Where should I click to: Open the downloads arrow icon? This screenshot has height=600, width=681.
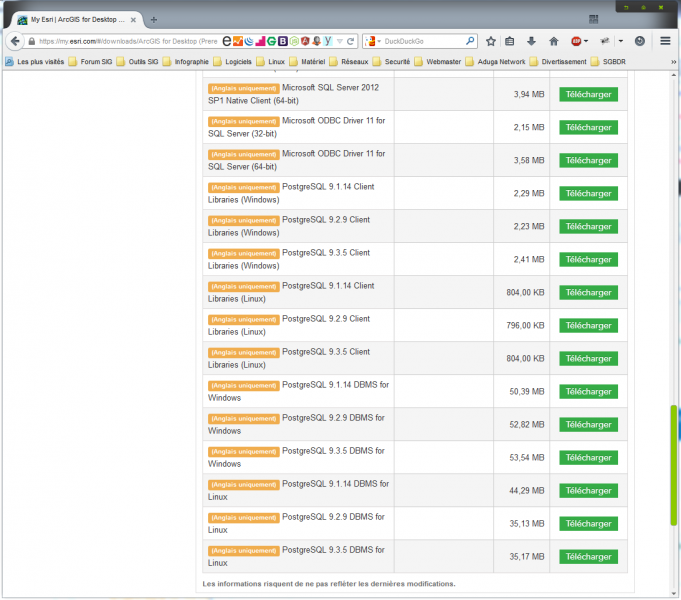(x=531, y=41)
